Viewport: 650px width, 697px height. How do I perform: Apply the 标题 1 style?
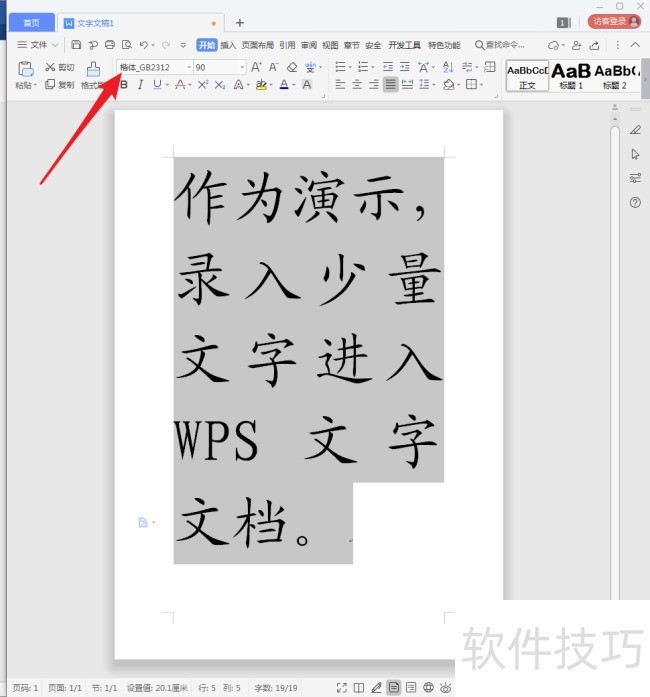click(x=571, y=76)
